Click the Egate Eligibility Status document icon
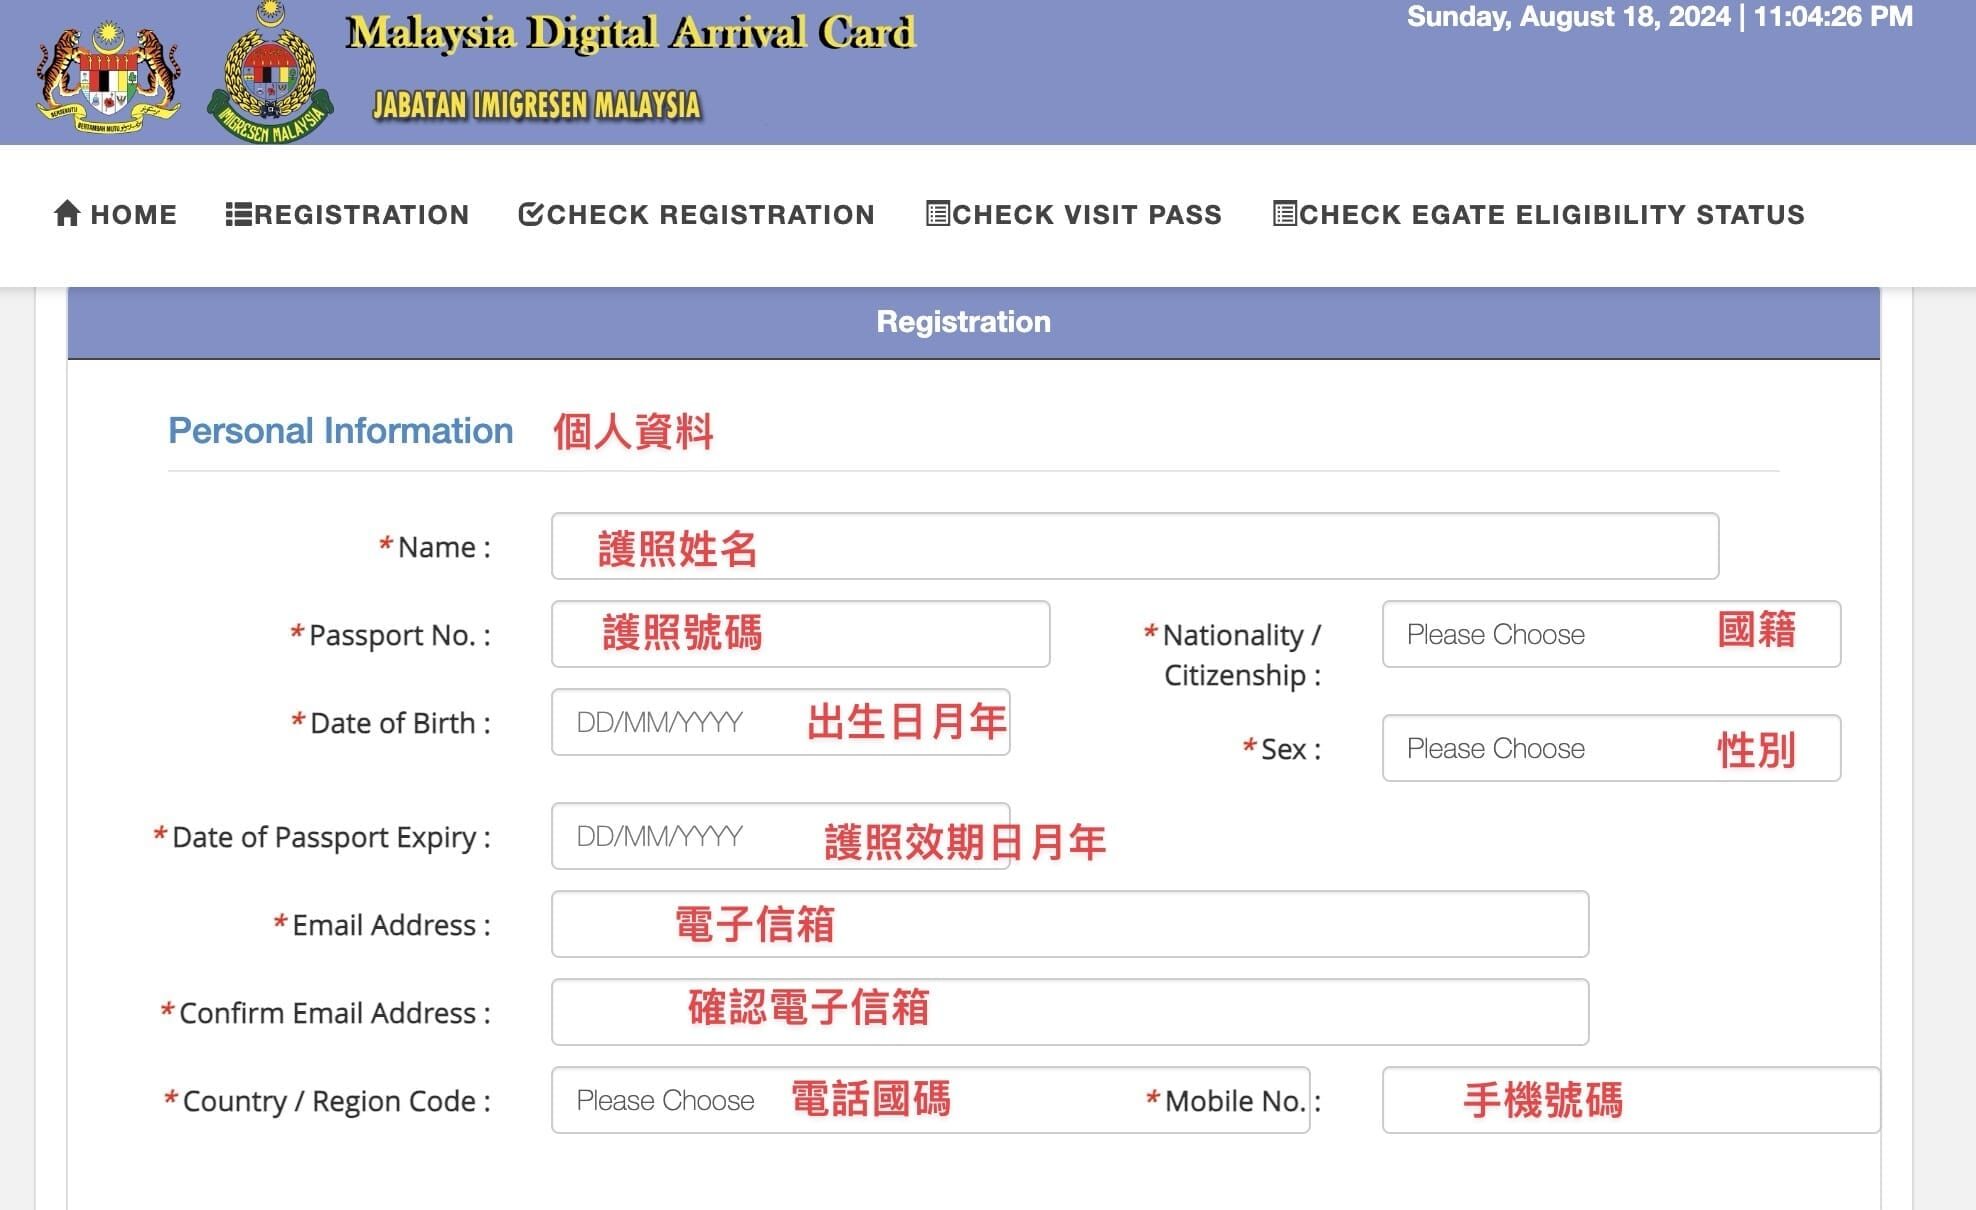Viewport: 1976px width, 1210px height. coord(1284,213)
